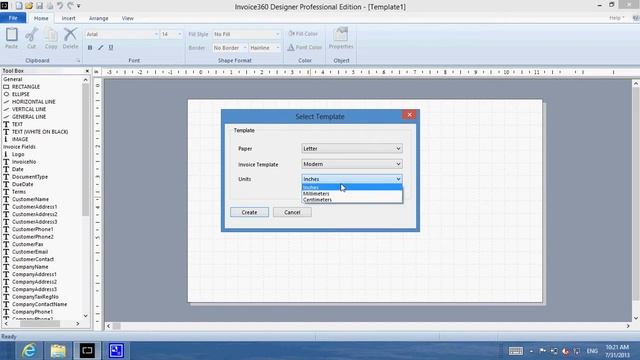Viewport: 640px width, 360px height.
Task: Toggle Italic formatting
Action: pyautogui.click(x=100, y=48)
